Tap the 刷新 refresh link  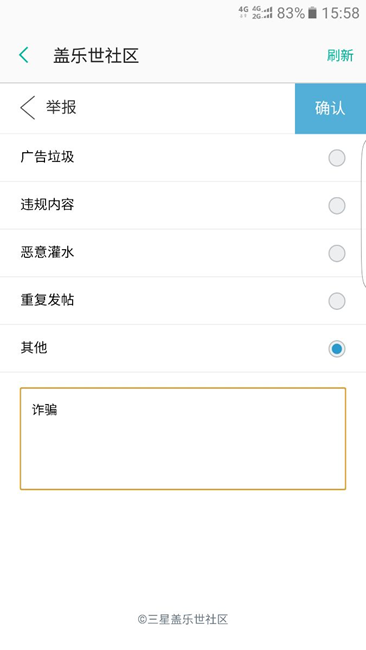340,56
